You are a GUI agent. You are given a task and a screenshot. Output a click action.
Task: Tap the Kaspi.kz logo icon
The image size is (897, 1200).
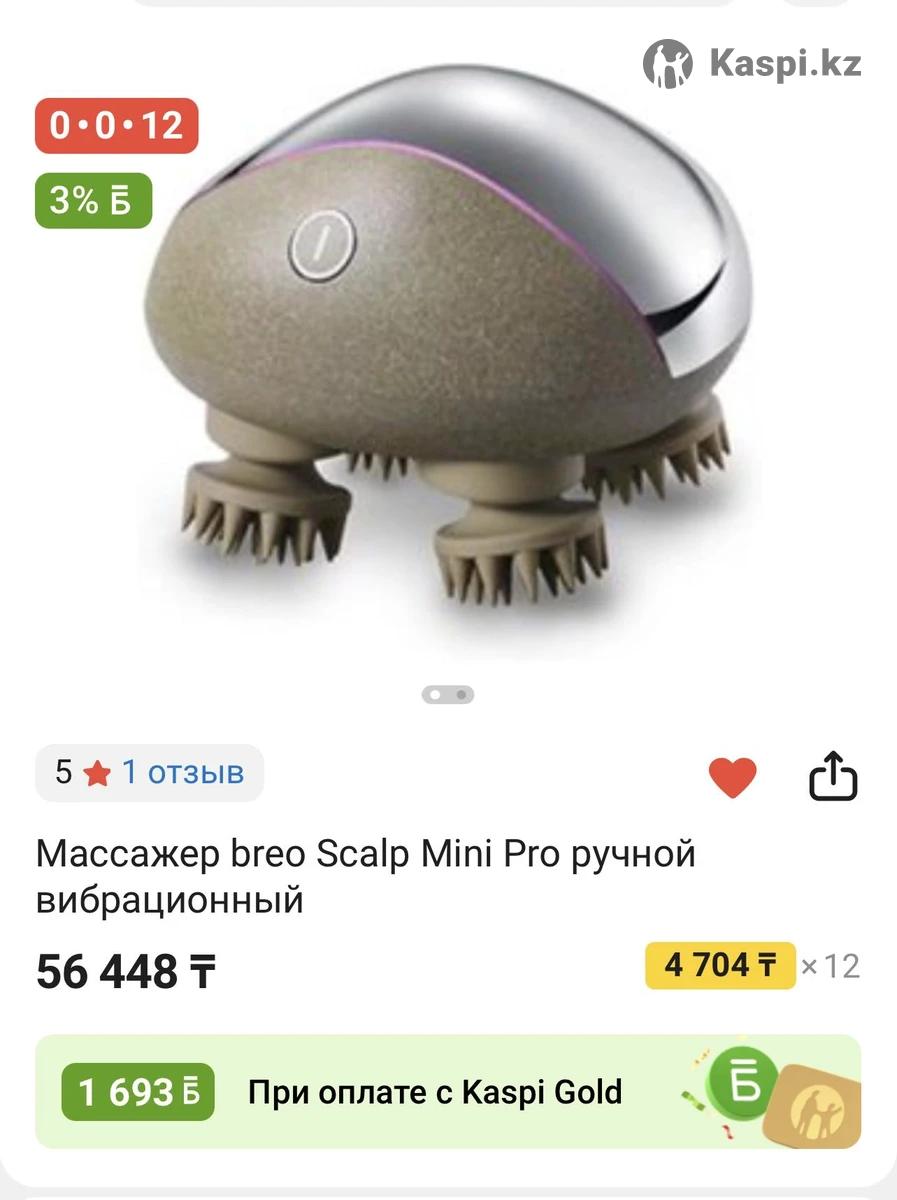coord(668,64)
